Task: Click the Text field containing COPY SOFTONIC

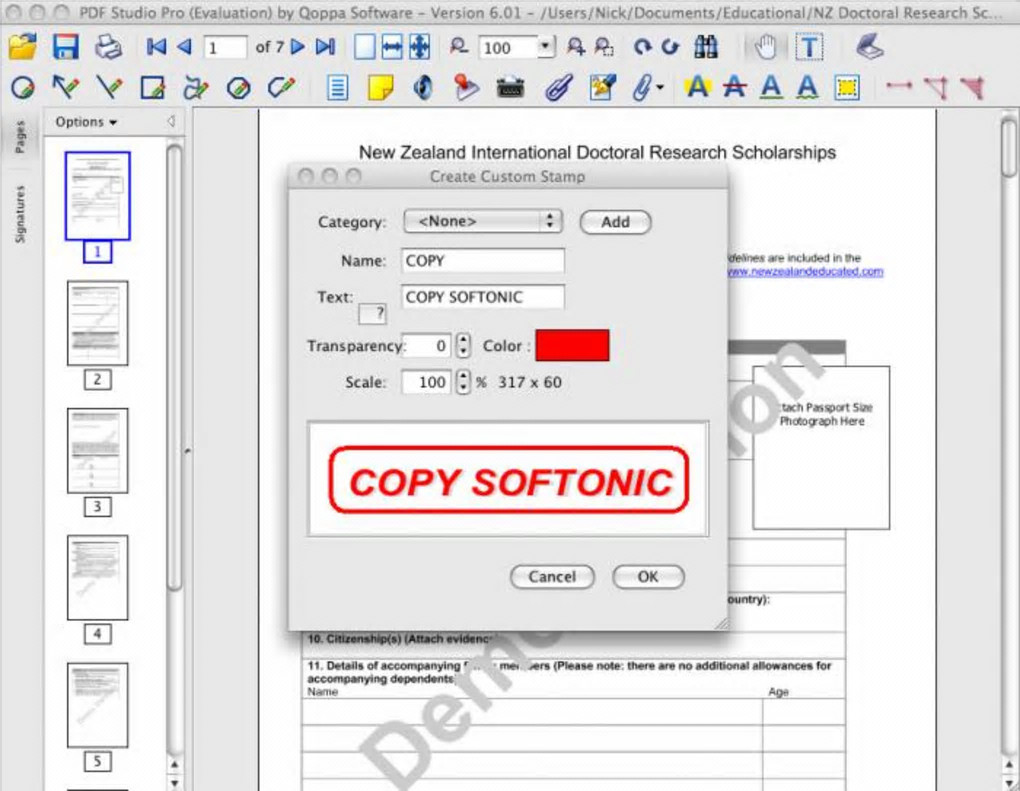Action: click(483, 297)
